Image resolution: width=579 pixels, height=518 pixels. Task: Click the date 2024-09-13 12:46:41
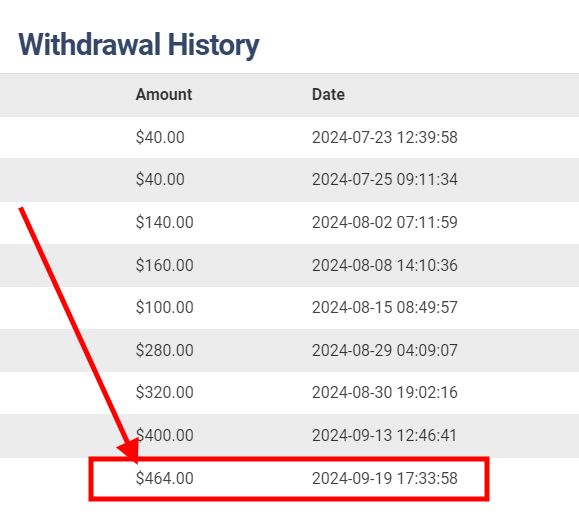click(384, 435)
